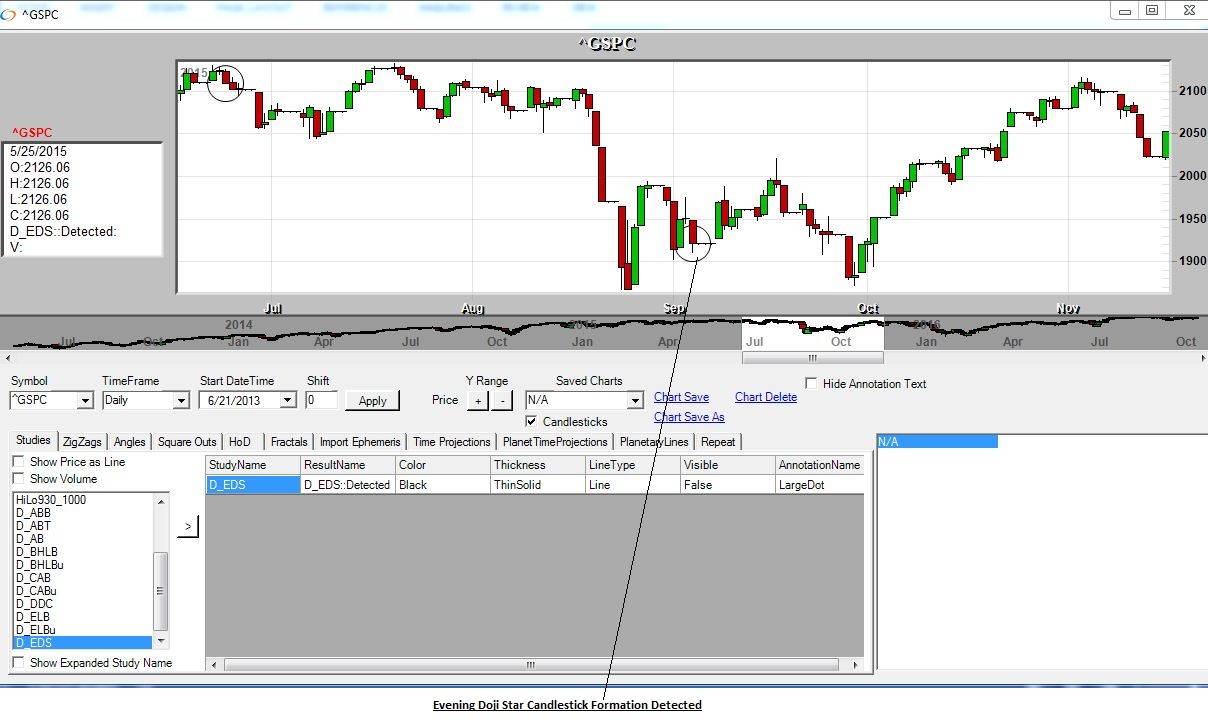Open the Symbol dropdown

(84, 401)
